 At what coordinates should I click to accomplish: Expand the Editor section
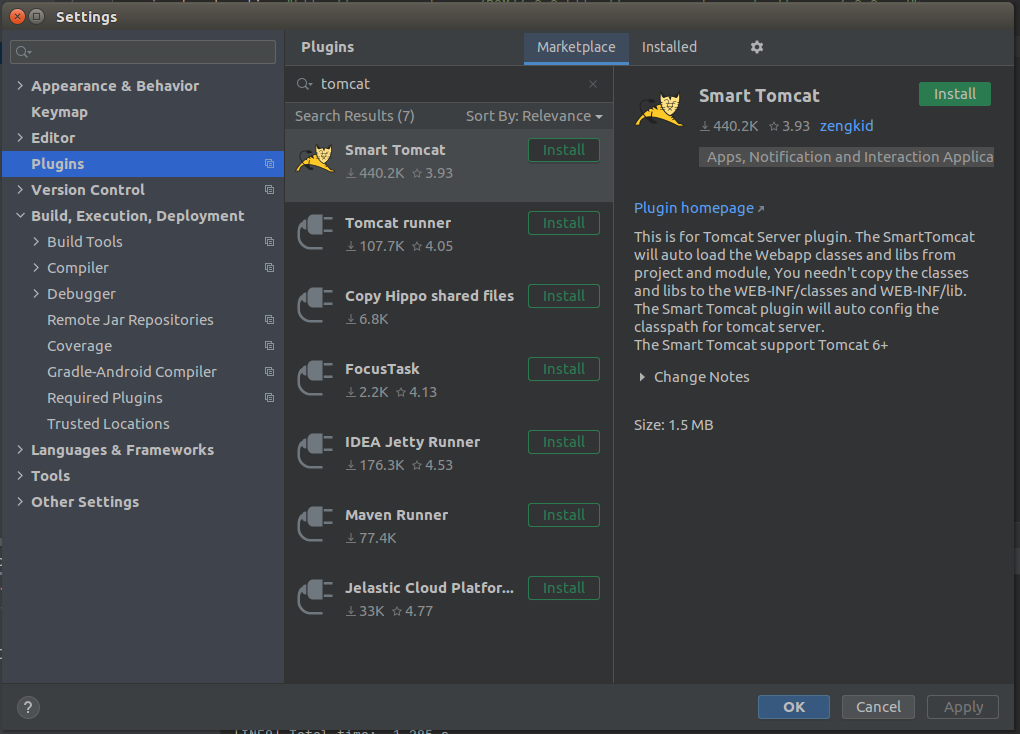click(x=20, y=137)
